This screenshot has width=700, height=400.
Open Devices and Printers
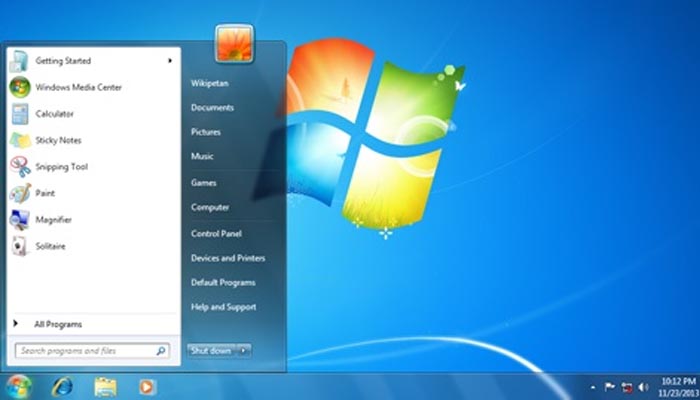point(228,258)
